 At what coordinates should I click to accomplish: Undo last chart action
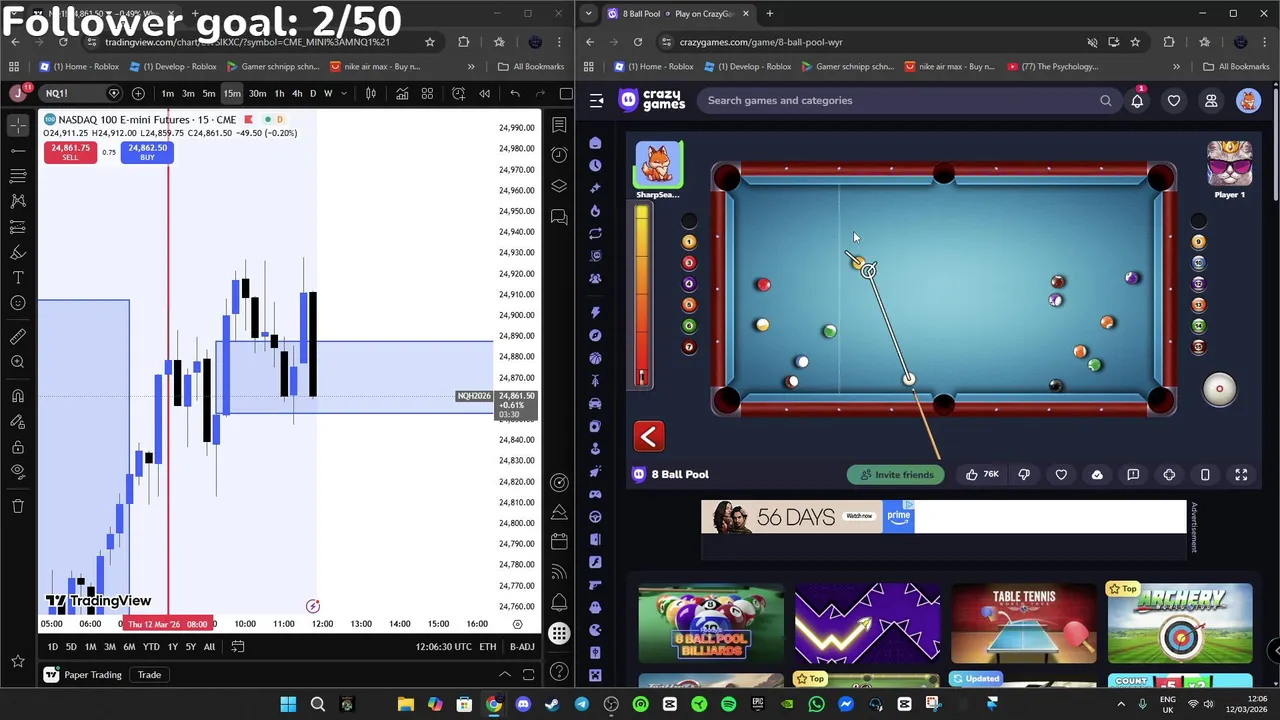coord(515,93)
